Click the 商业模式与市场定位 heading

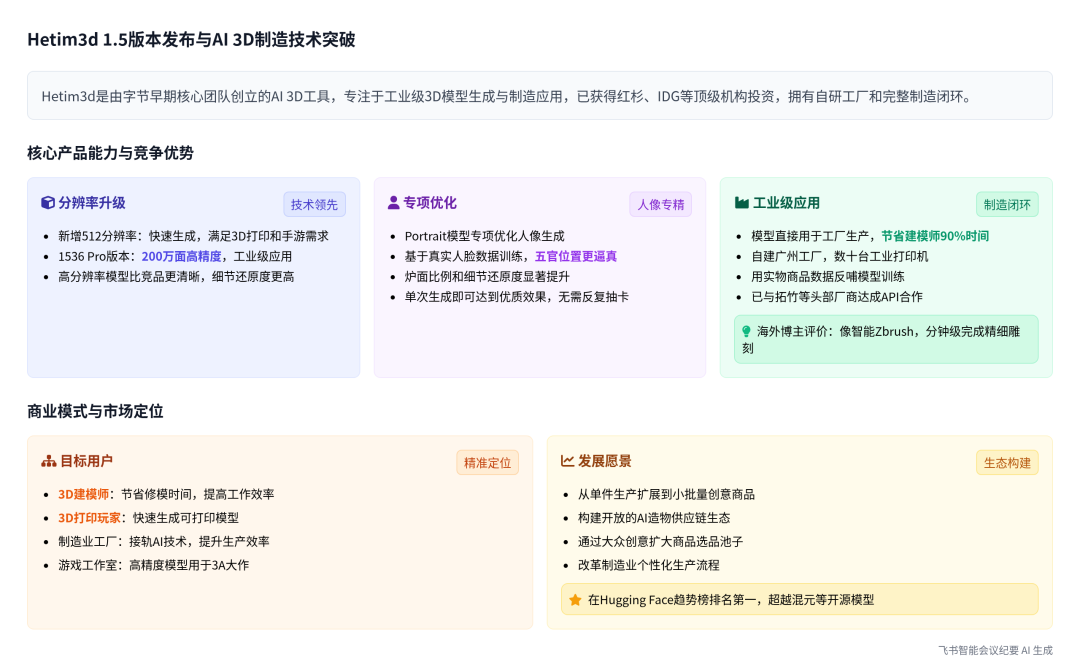tap(95, 411)
